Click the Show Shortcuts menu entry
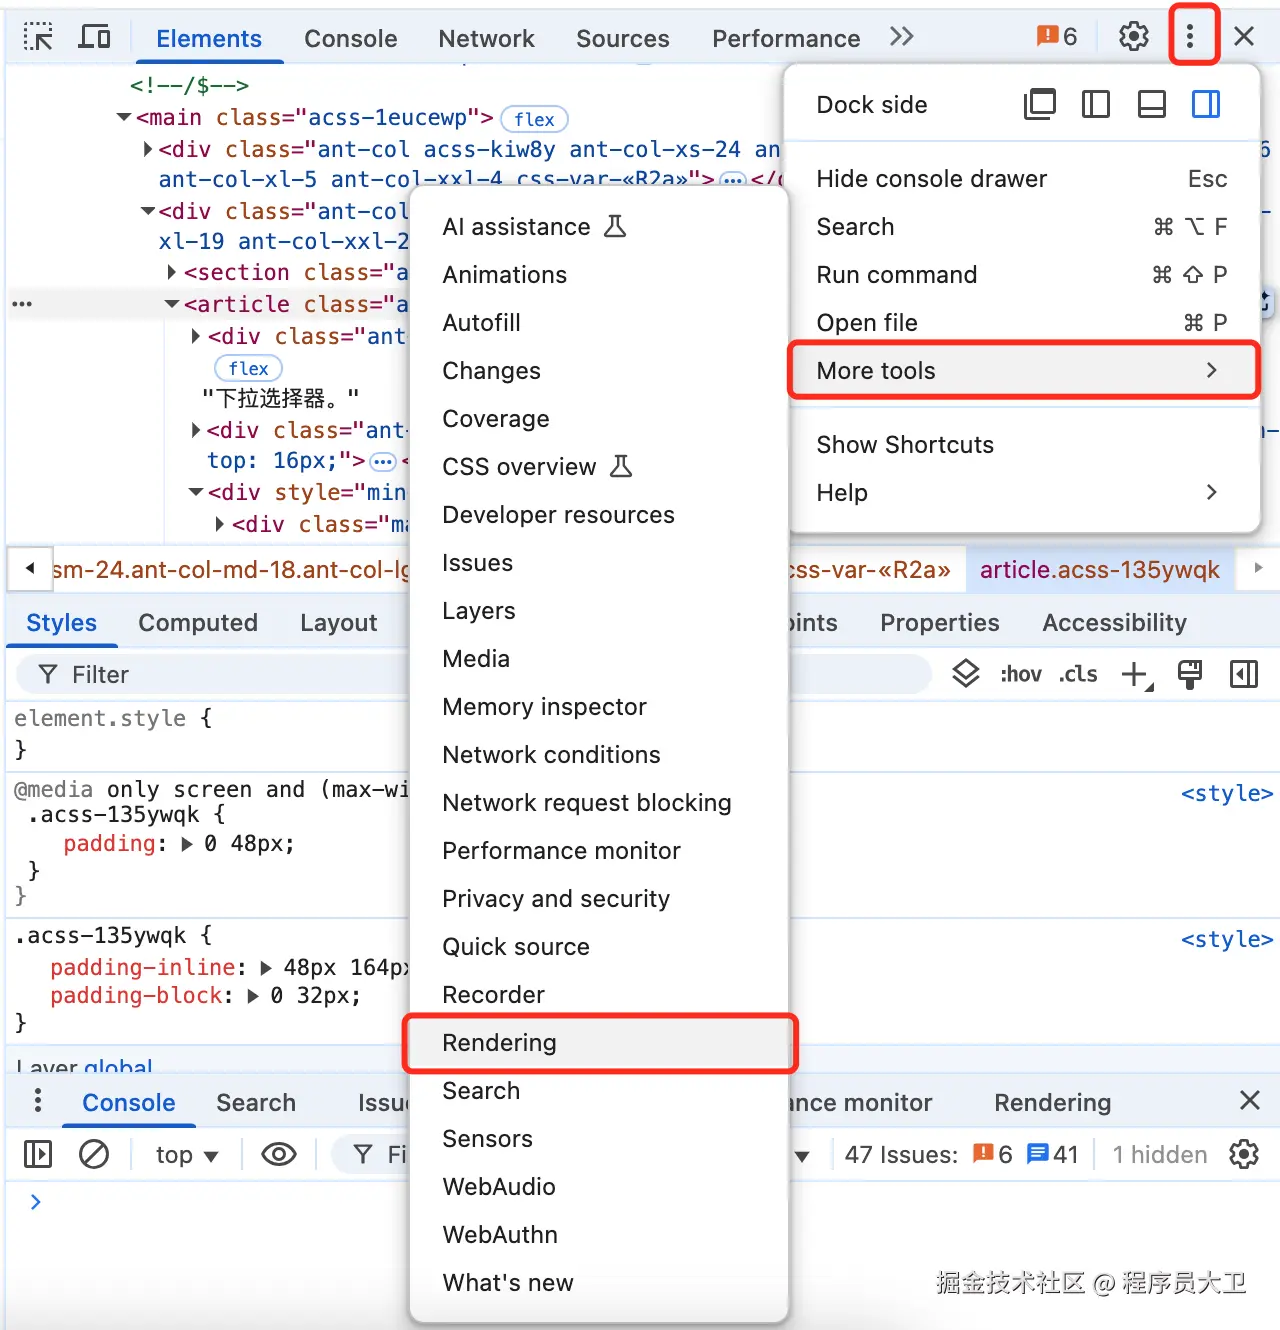 tap(905, 445)
